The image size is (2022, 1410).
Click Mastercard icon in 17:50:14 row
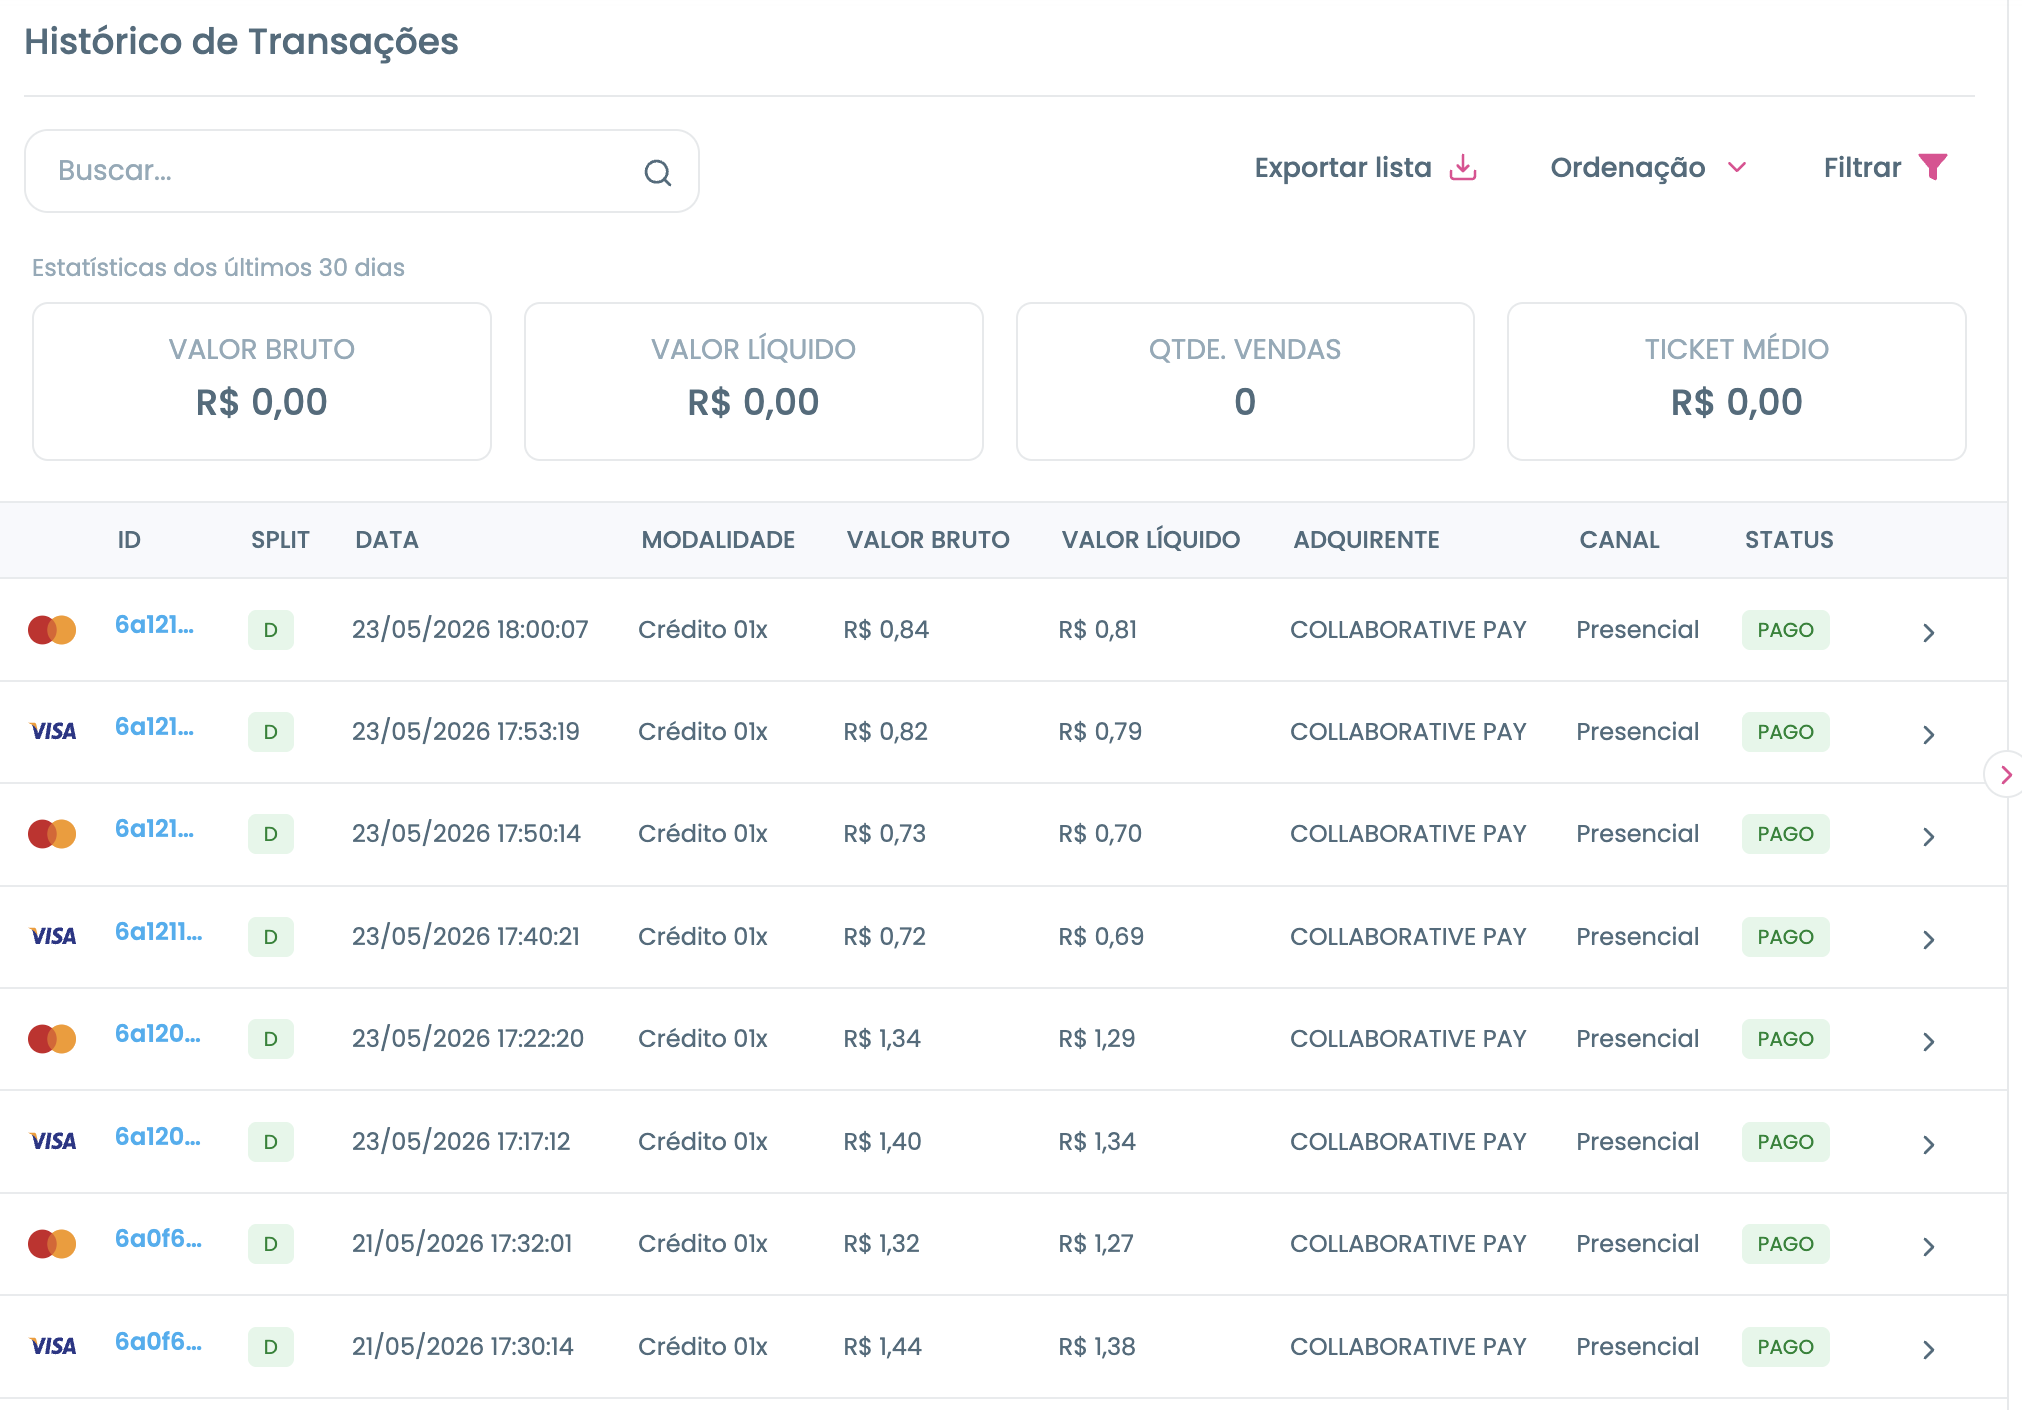pyautogui.click(x=52, y=834)
